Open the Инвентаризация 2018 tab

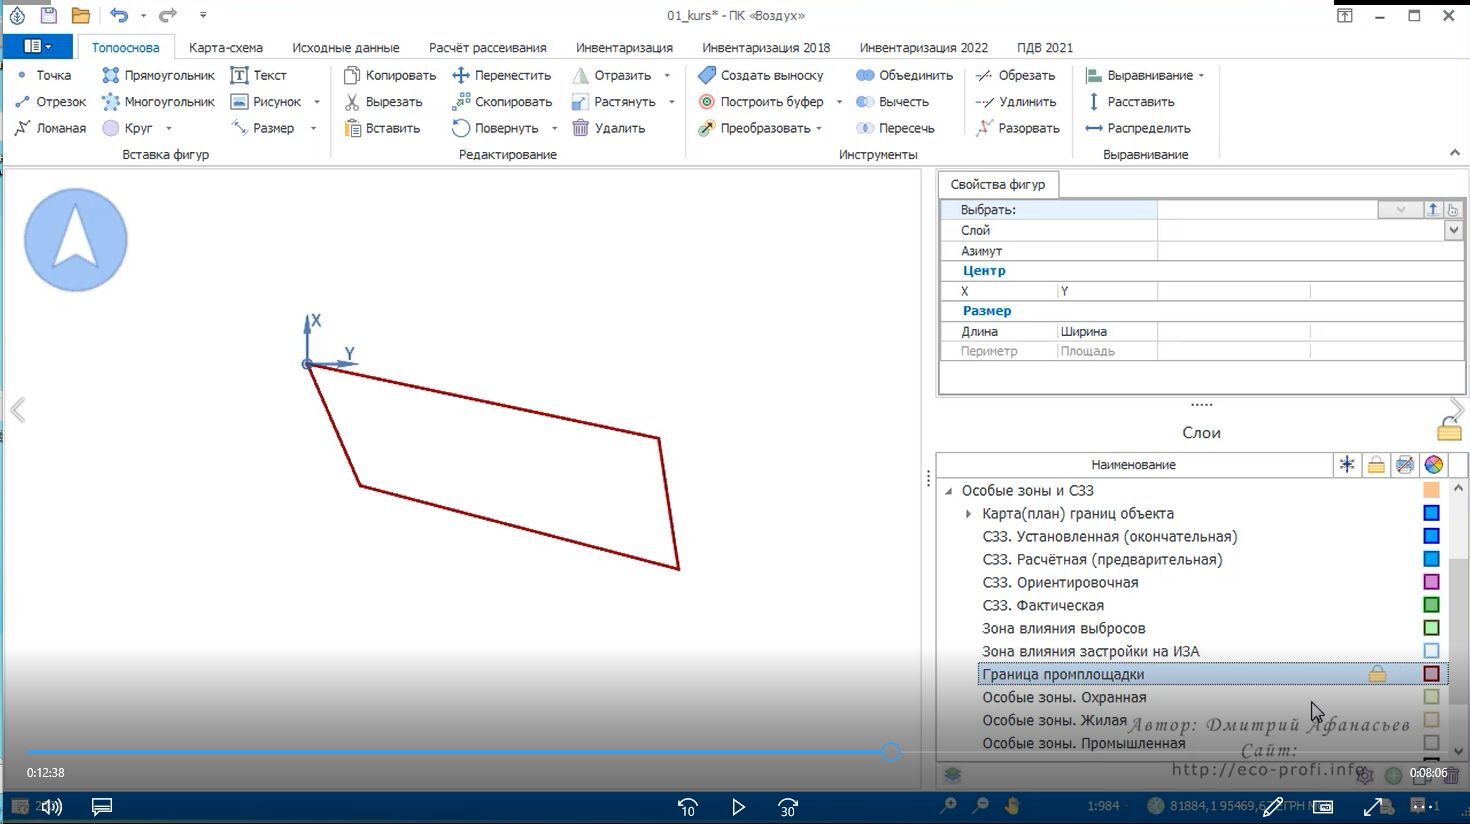[766, 47]
